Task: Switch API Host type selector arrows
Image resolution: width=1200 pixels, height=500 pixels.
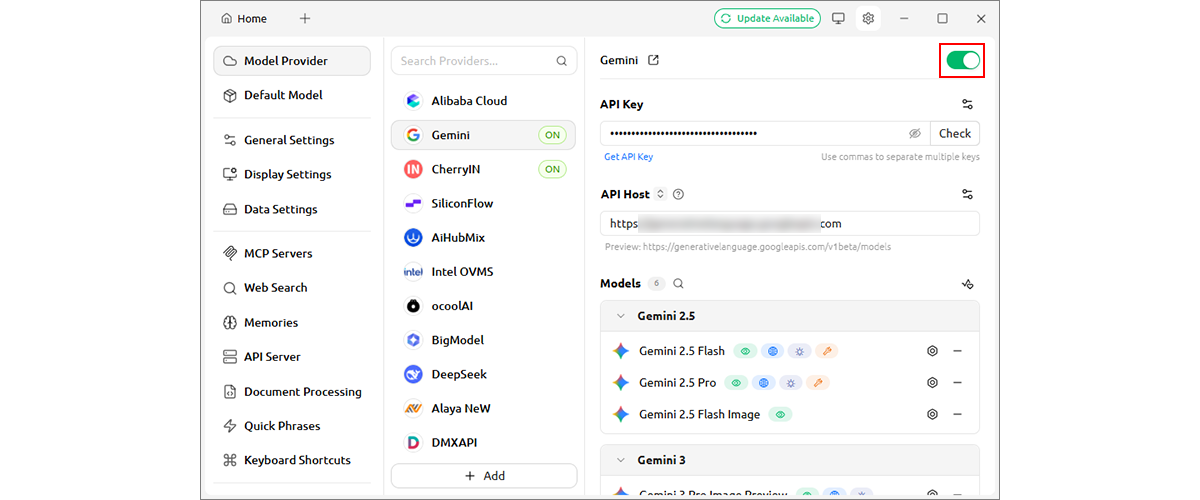Action: pyautogui.click(x=660, y=194)
